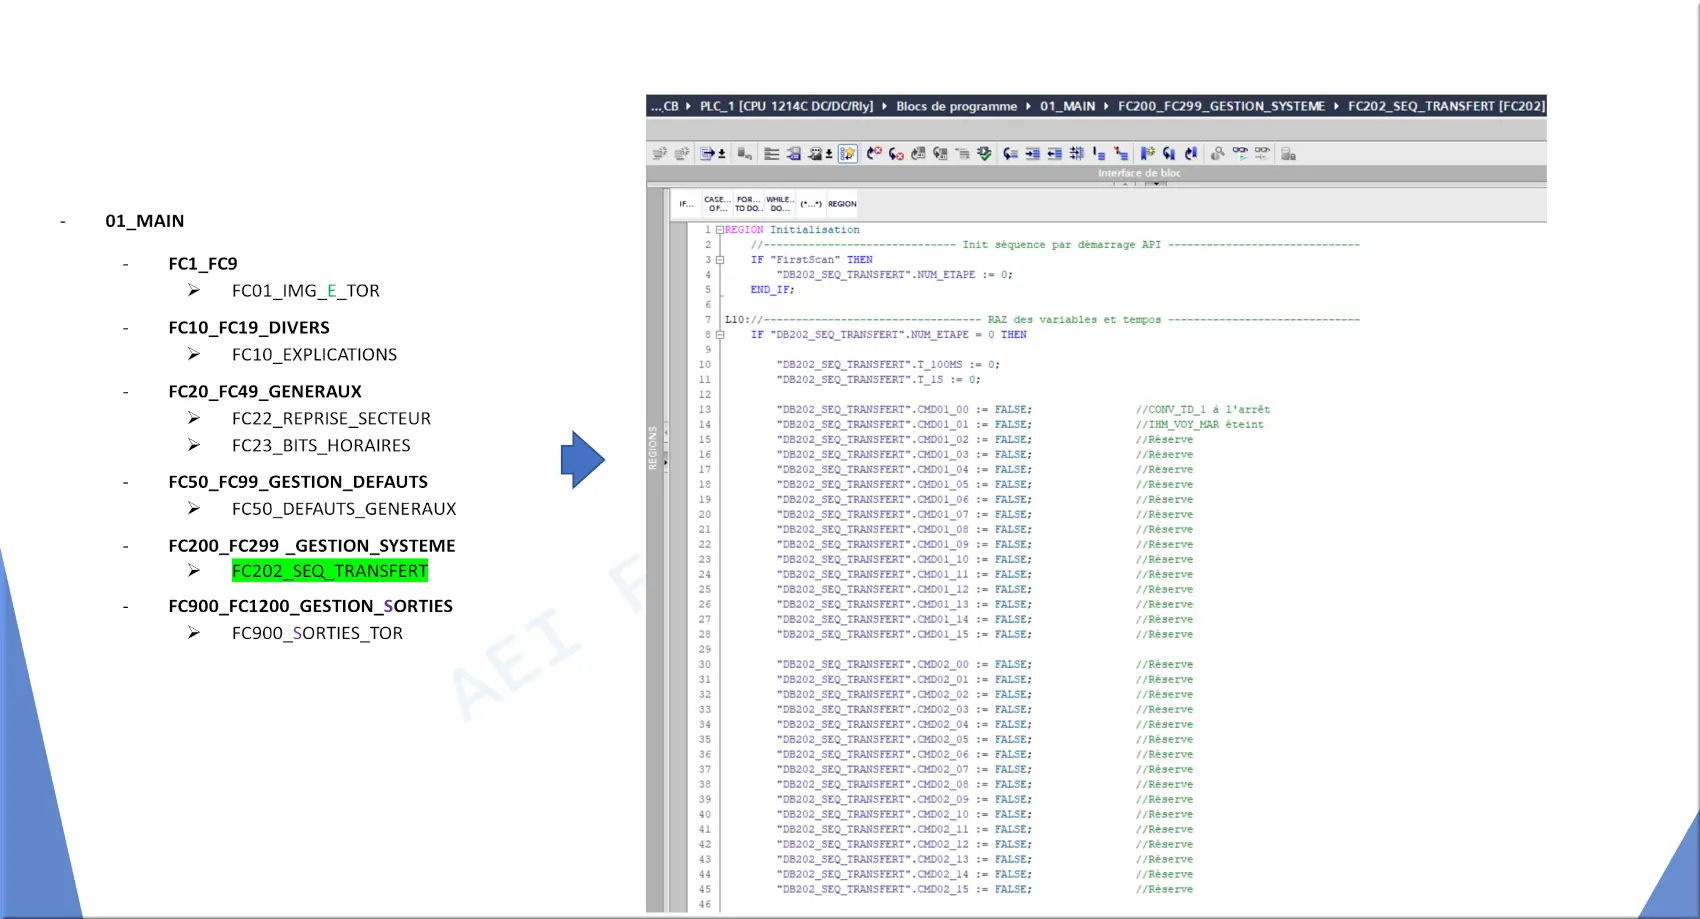Click the database lock icon at toolbar end
1700x919 pixels.
1287,153
